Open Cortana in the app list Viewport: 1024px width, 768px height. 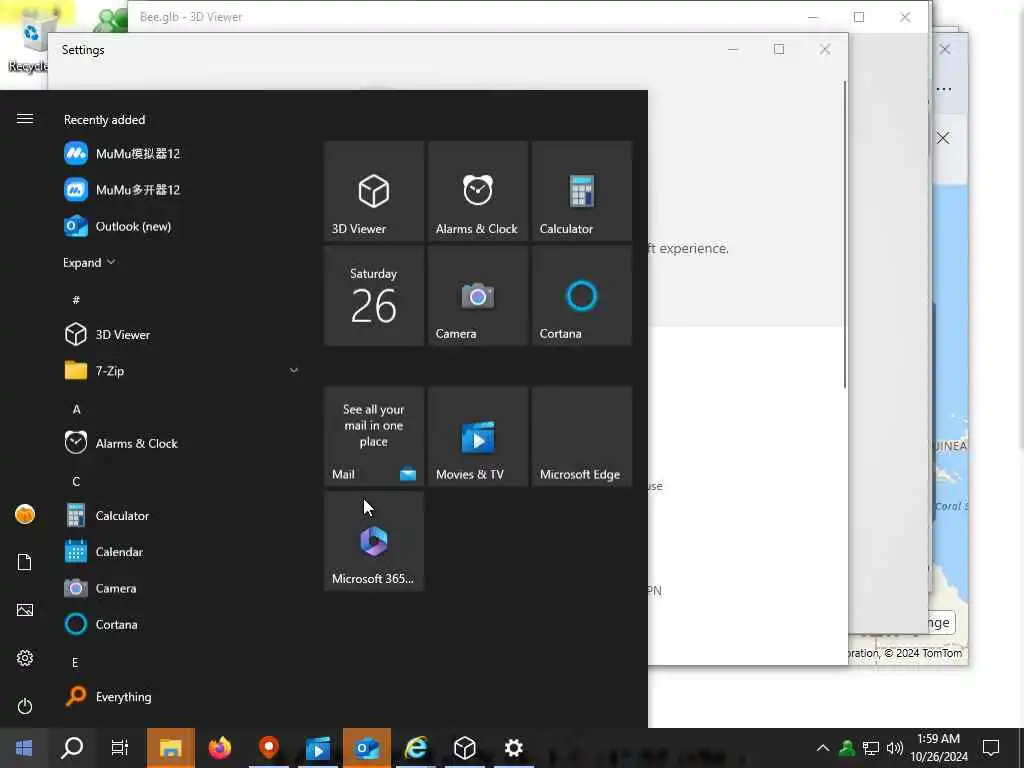coord(182,624)
